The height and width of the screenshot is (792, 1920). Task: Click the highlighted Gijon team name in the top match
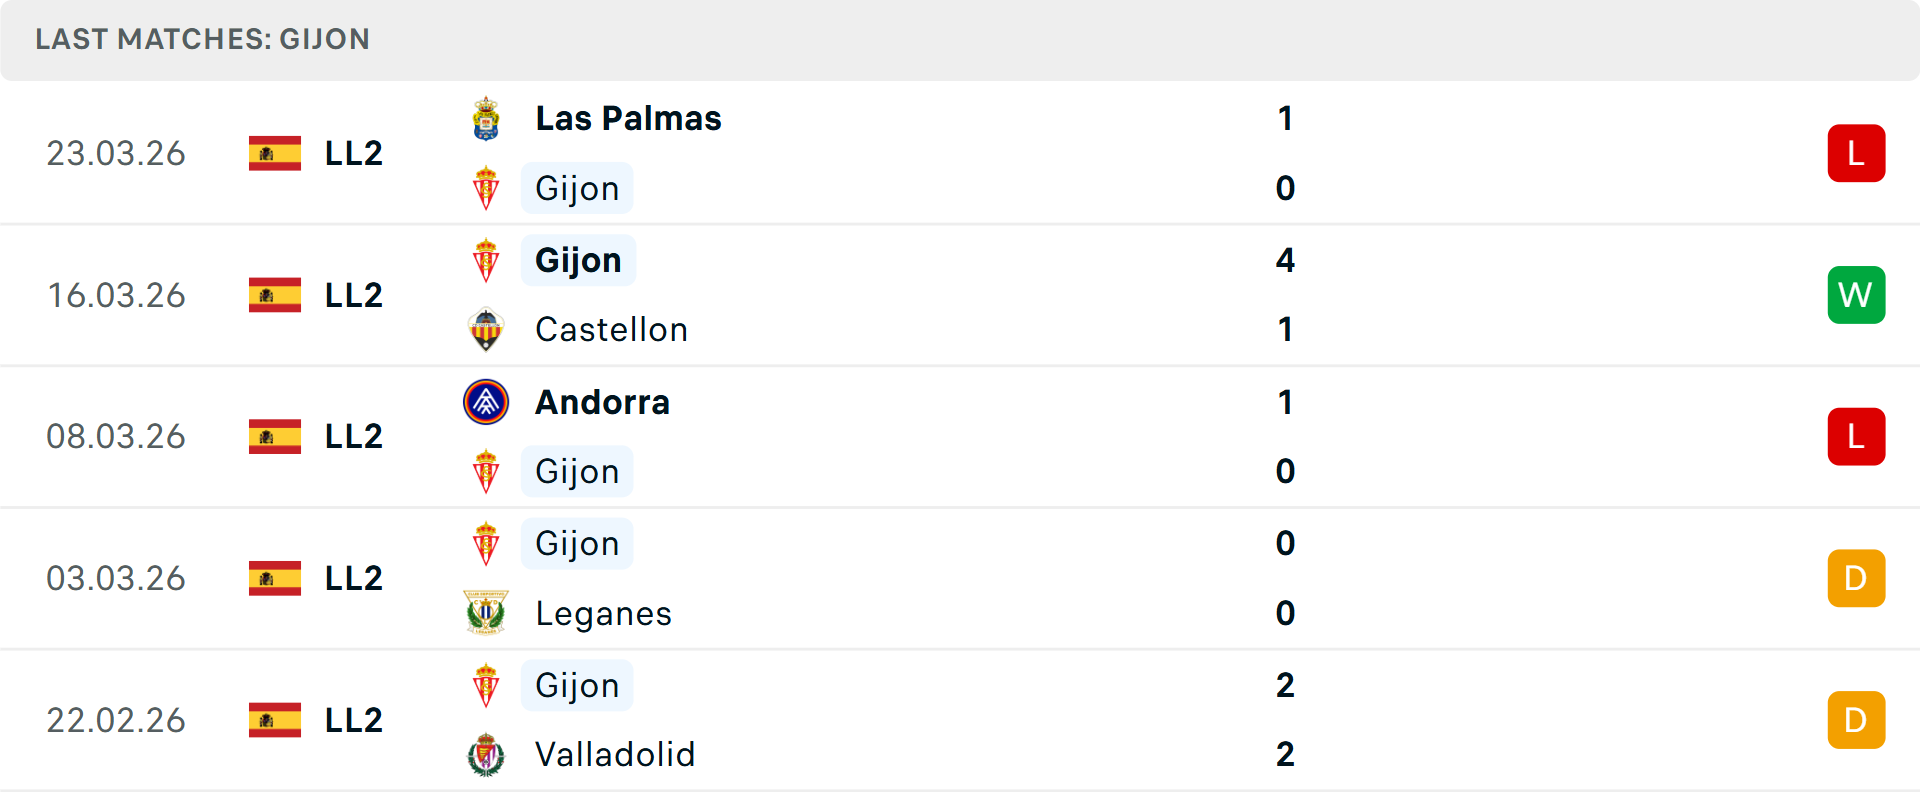[577, 188]
